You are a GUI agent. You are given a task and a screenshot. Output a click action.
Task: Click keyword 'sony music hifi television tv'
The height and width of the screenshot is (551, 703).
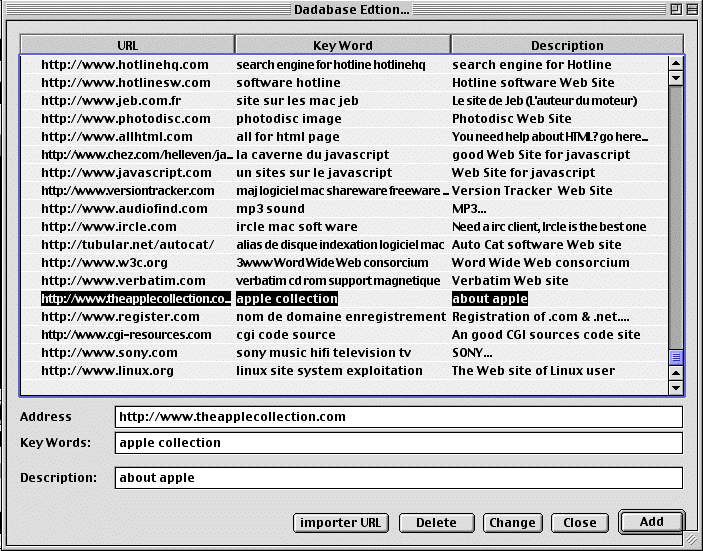(x=324, y=353)
